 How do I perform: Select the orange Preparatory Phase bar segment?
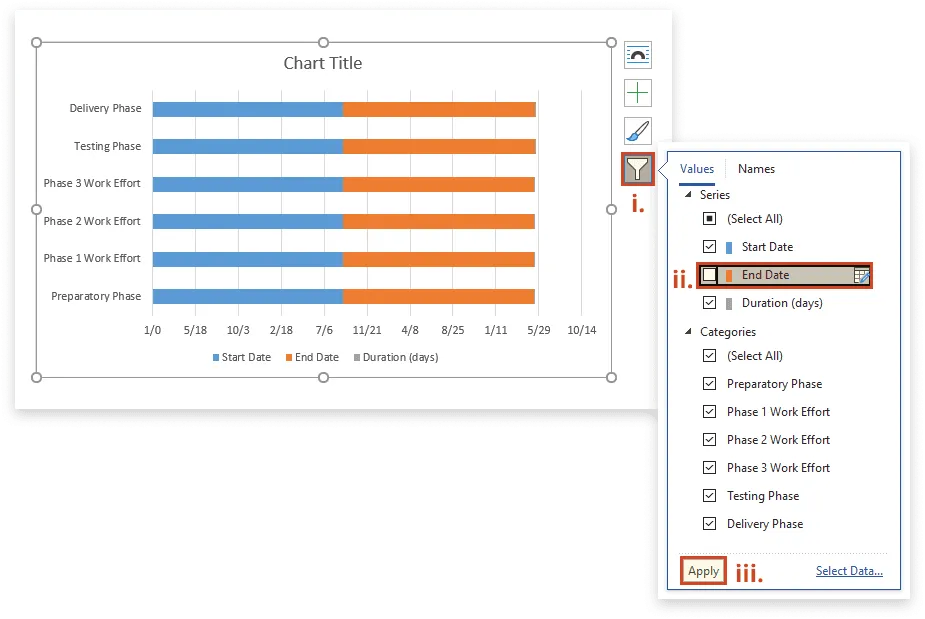[x=439, y=296]
